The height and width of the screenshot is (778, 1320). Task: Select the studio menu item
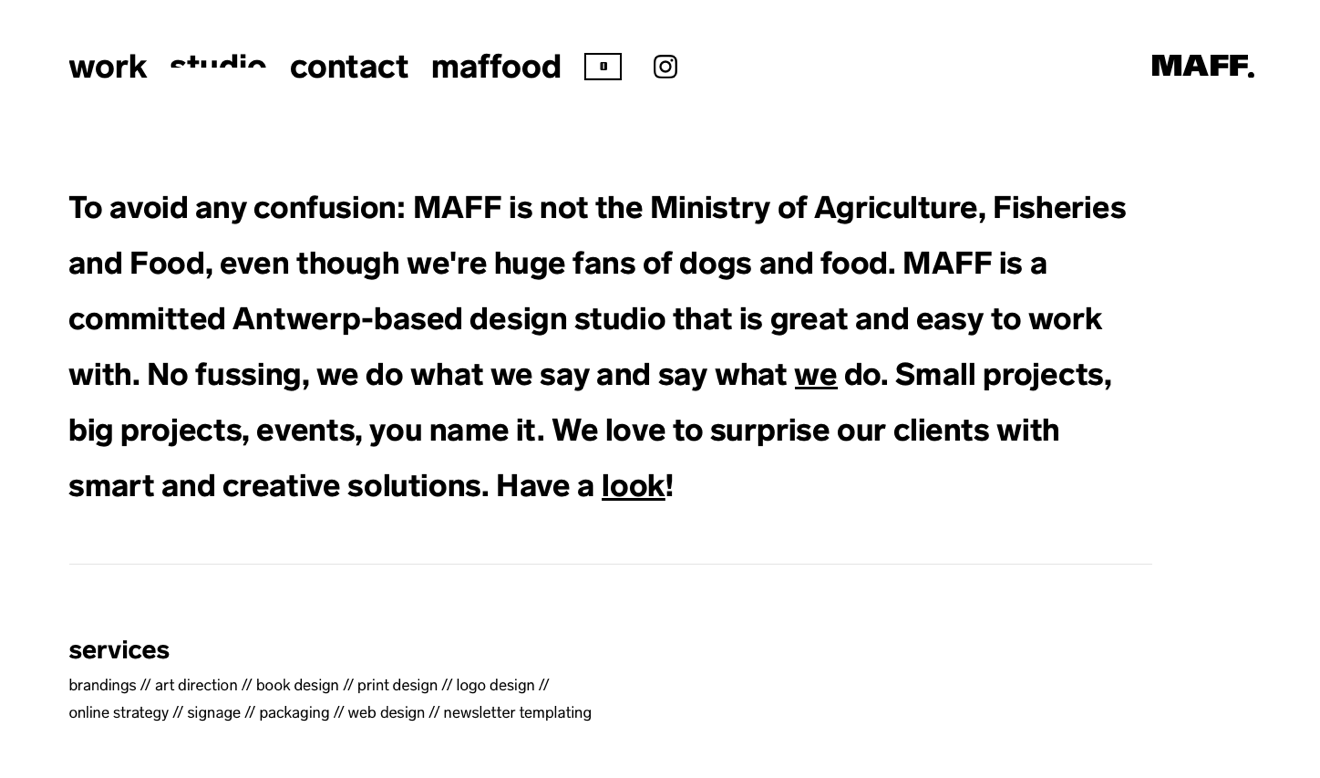coord(218,66)
